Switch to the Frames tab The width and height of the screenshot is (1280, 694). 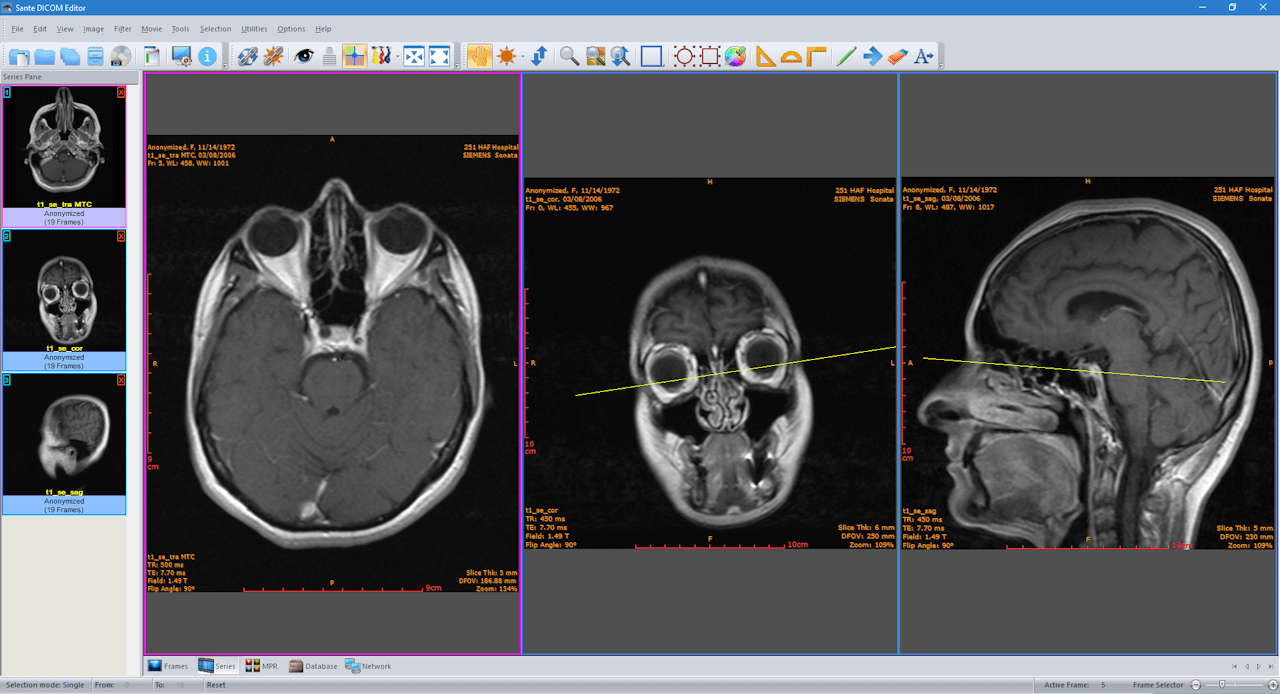click(x=168, y=666)
